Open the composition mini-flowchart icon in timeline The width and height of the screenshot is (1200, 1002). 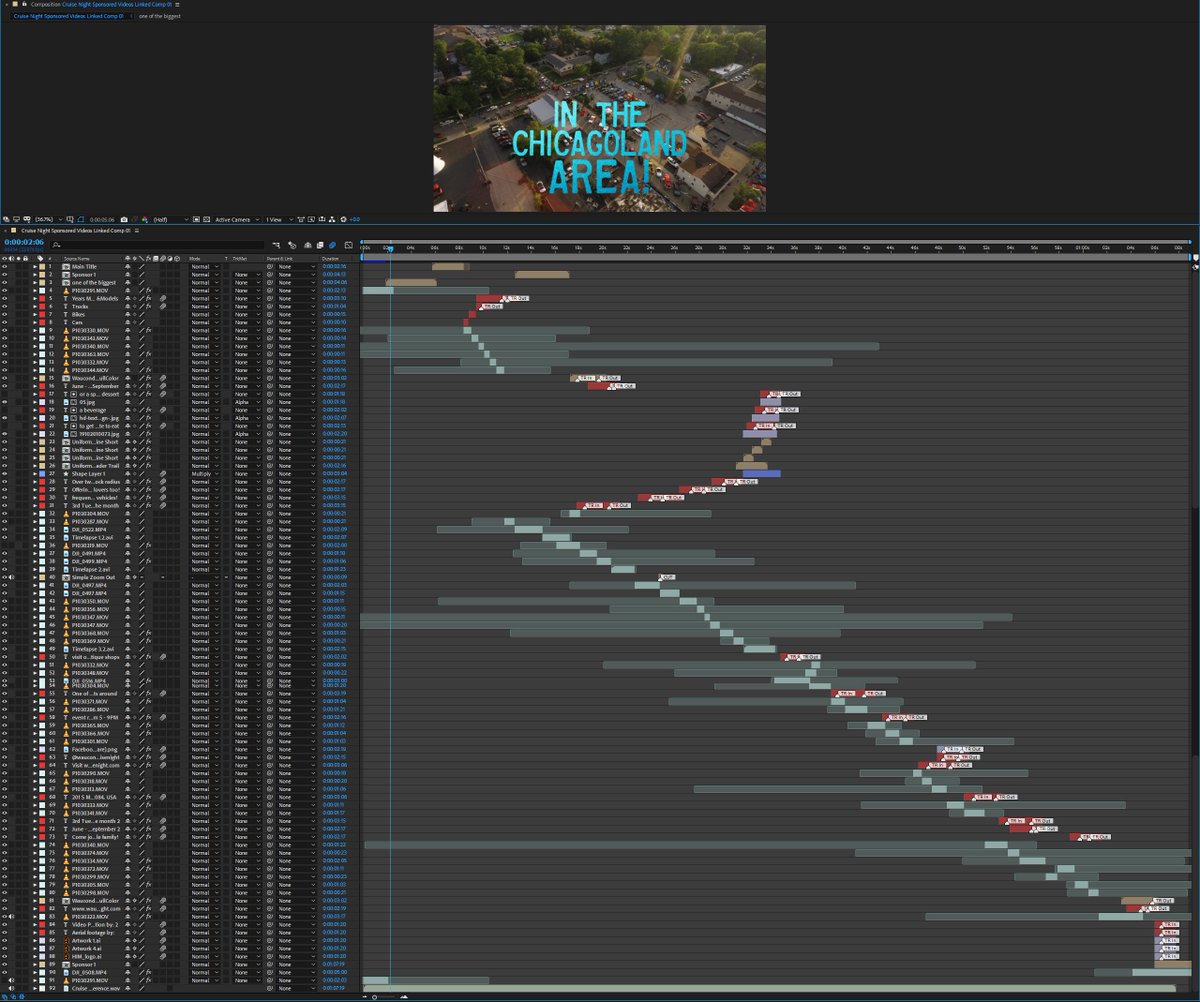click(276, 245)
